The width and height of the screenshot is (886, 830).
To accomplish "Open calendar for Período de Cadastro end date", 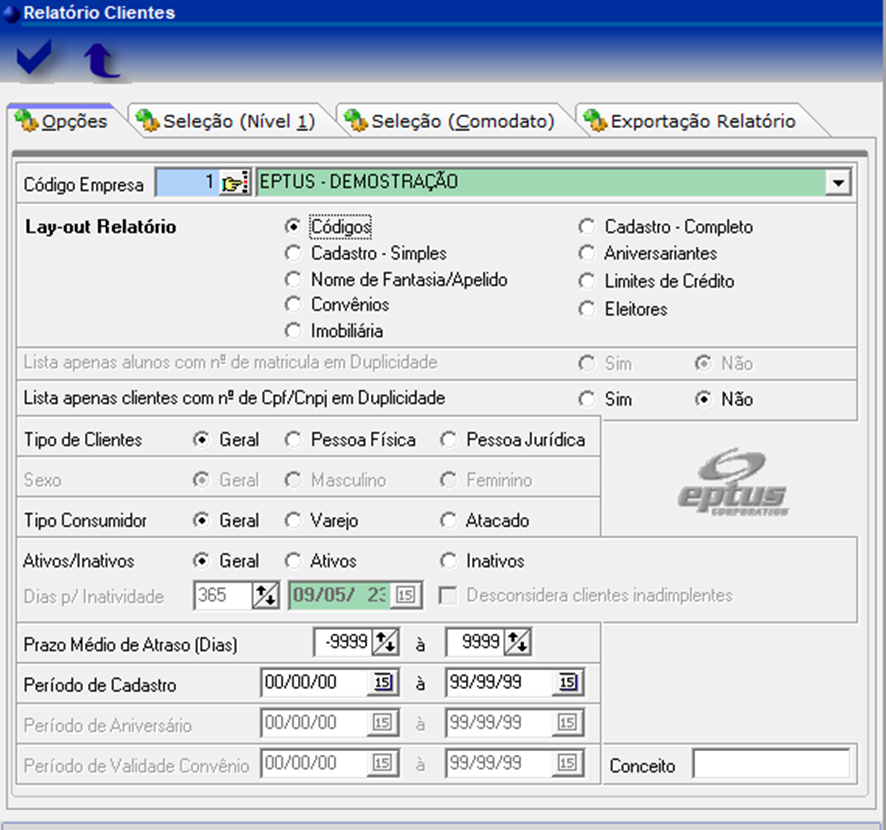I will [567, 683].
